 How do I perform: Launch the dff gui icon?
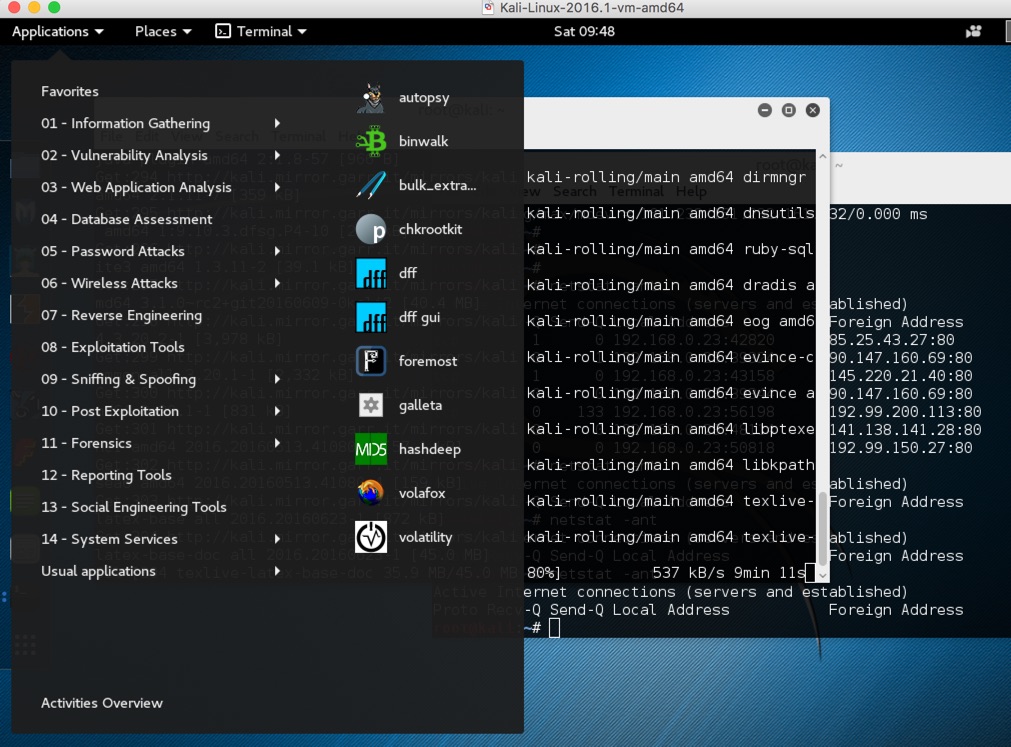tap(371, 317)
